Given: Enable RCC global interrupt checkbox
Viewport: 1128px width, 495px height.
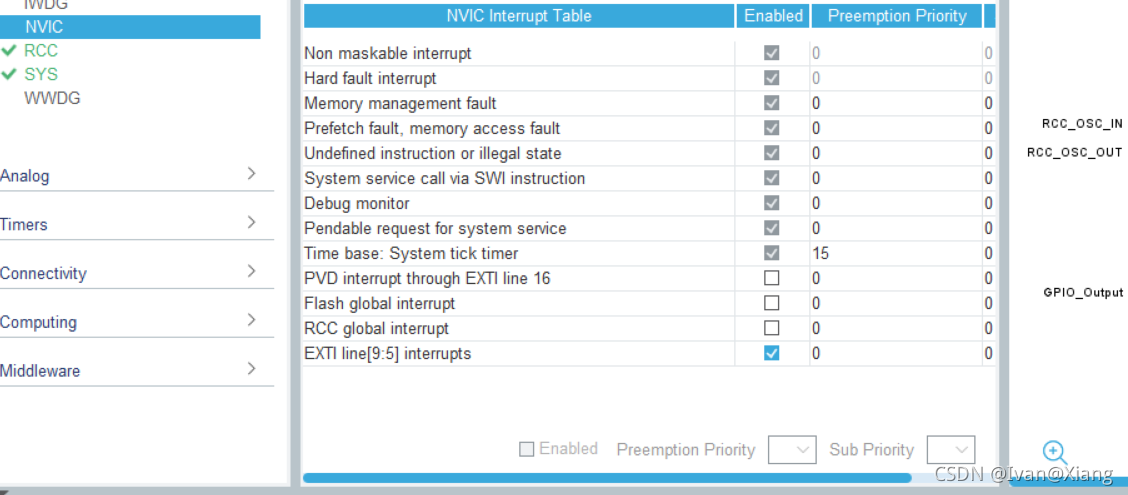Looking at the screenshot, I should tap(771, 328).
